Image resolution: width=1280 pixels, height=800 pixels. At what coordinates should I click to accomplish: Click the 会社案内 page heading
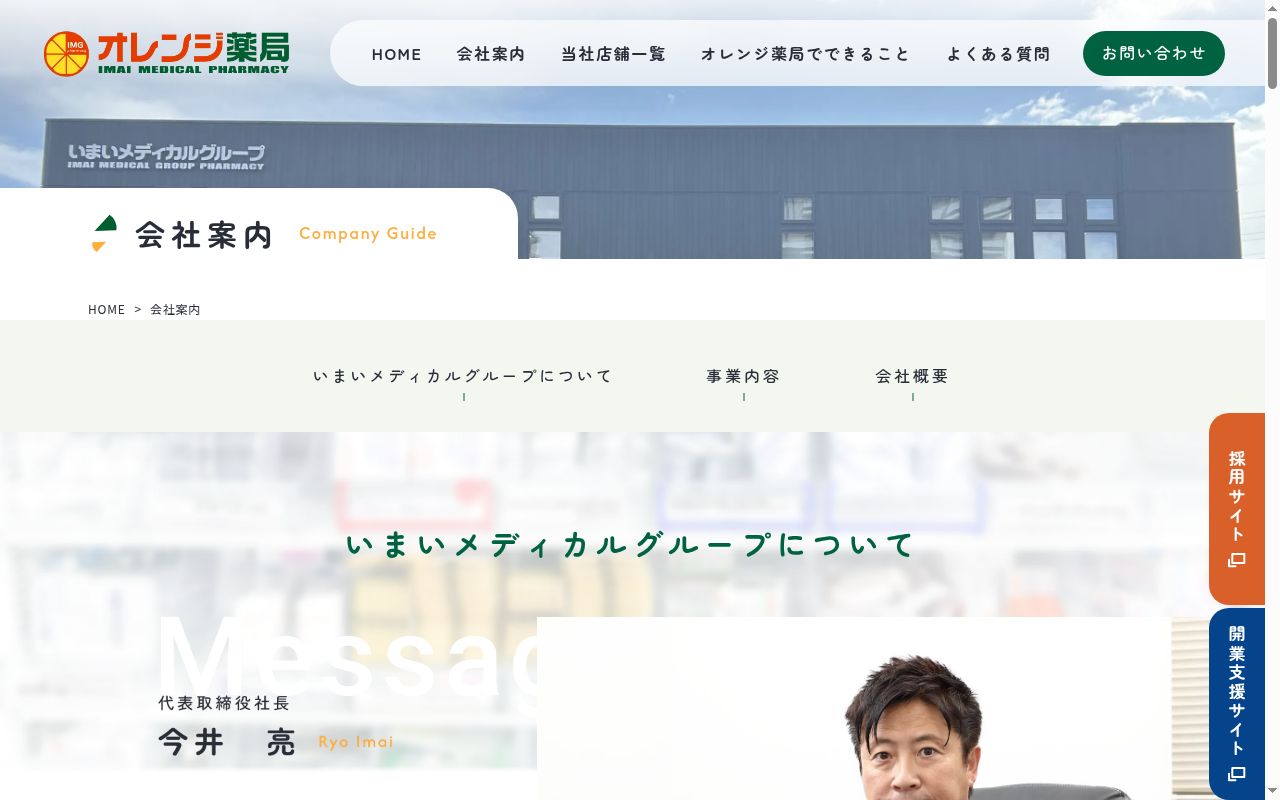pos(204,235)
